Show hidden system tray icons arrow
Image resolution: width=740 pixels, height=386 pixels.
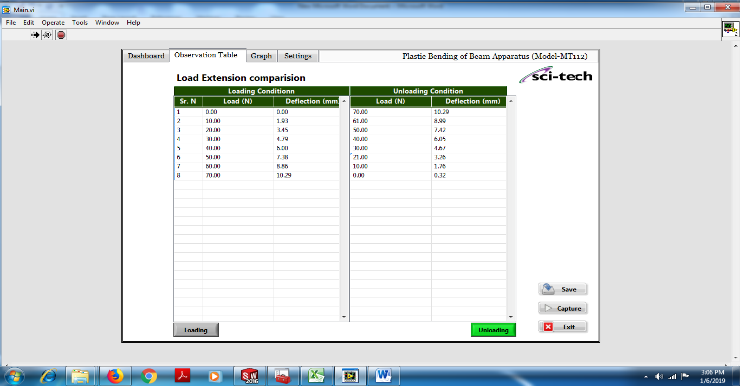point(646,377)
